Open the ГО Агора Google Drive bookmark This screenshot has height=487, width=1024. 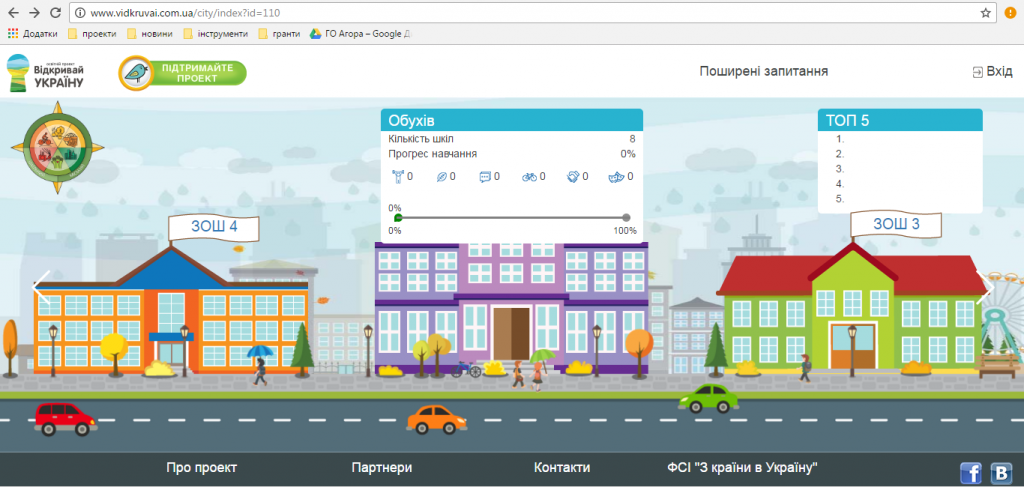[x=360, y=33]
